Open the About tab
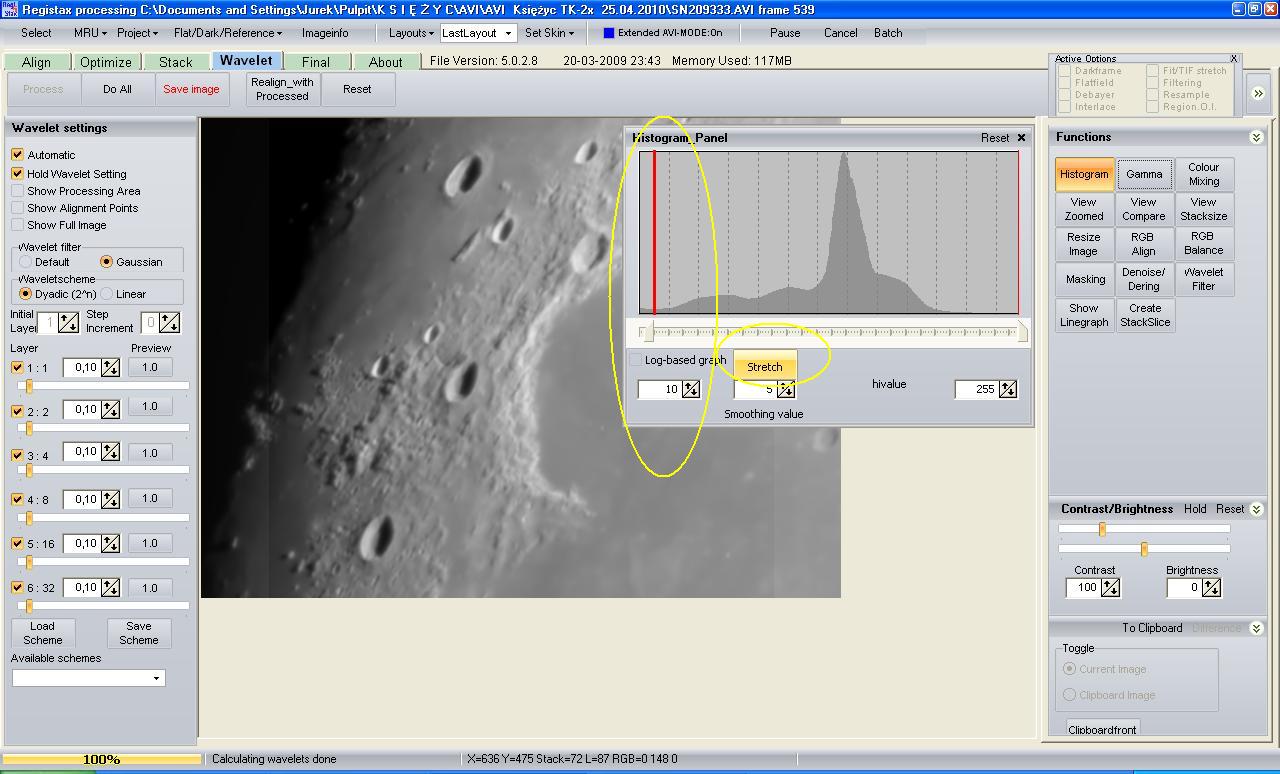This screenshot has height=774, width=1280. [386, 62]
